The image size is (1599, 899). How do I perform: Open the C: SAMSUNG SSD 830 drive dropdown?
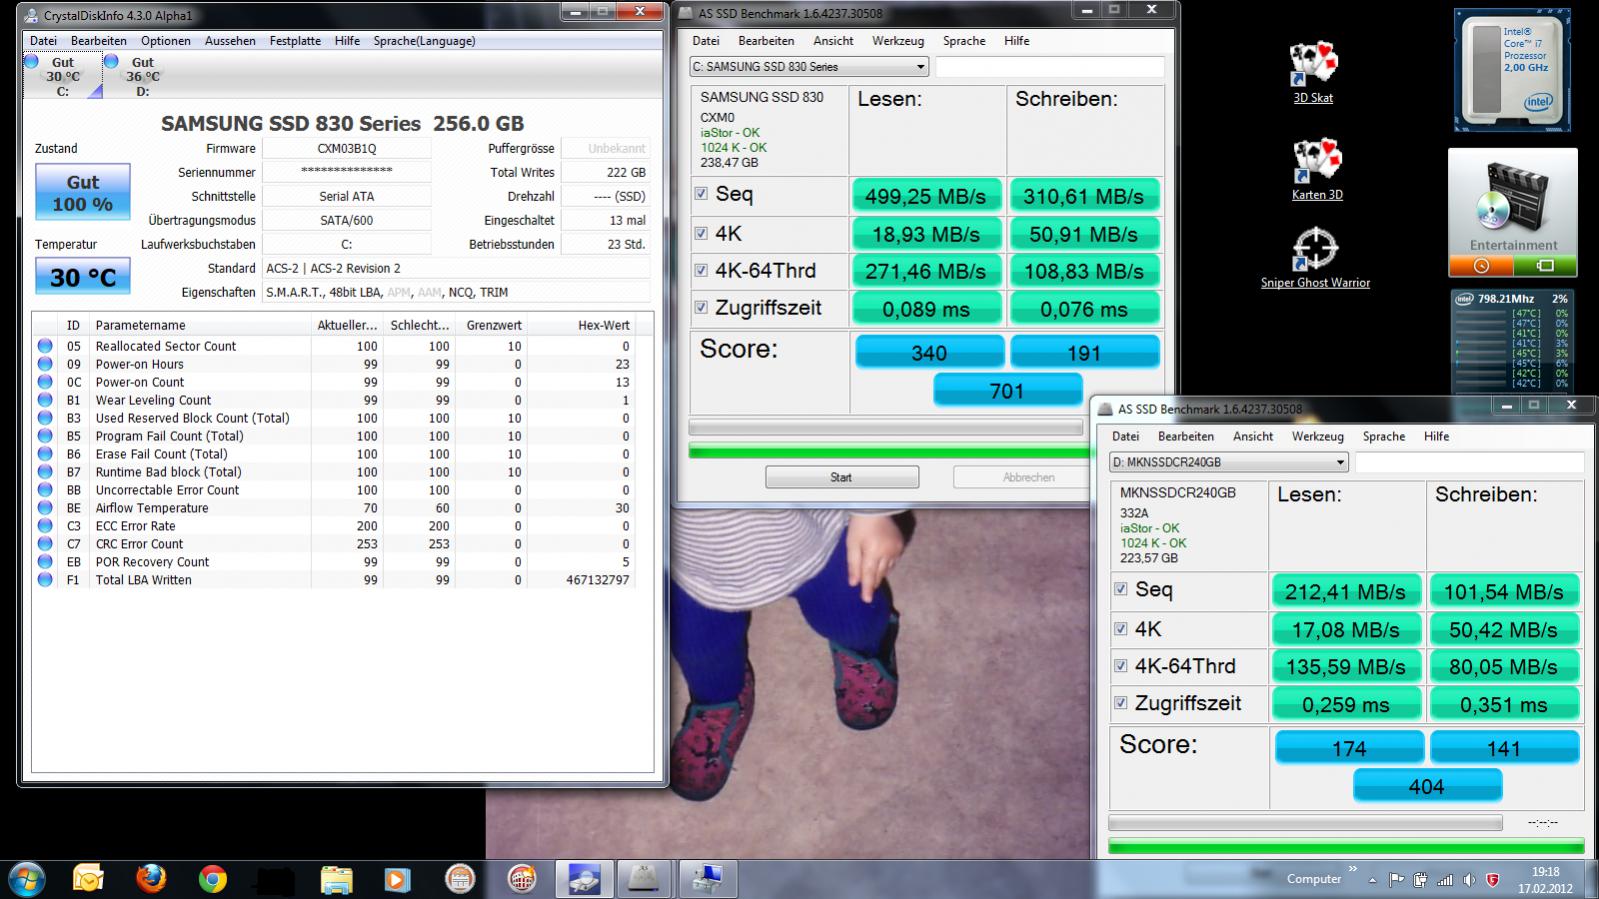click(809, 67)
